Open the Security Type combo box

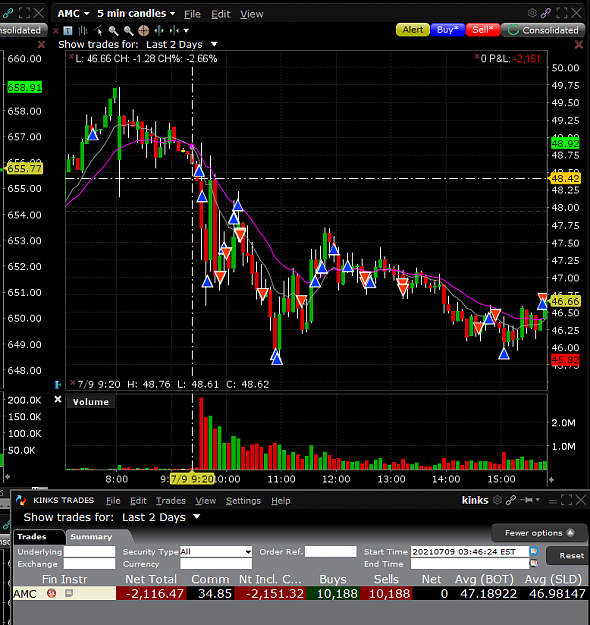pyautogui.click(x=216, y=552)
